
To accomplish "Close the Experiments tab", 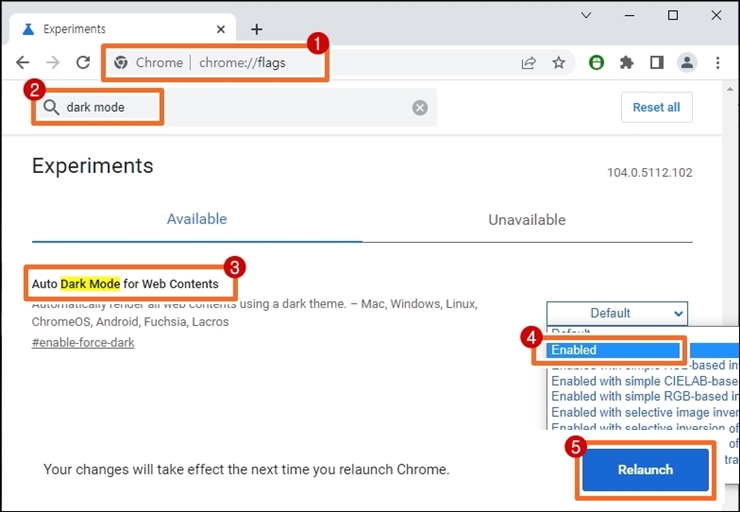I will pyautogui.click(x=220, y=29).
